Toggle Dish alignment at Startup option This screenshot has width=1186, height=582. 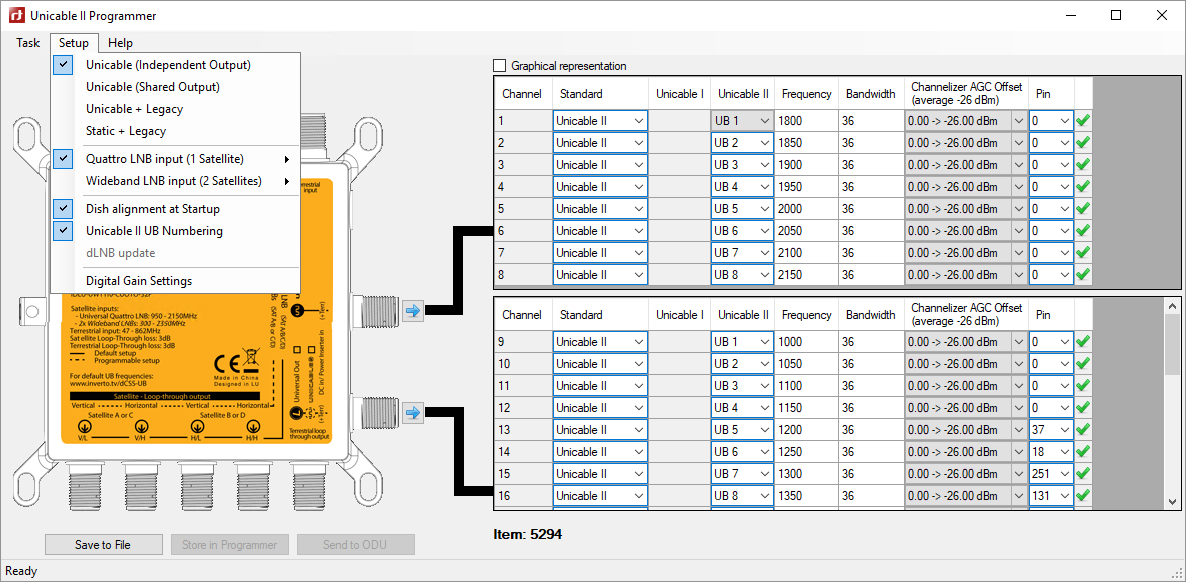point(153,209)
